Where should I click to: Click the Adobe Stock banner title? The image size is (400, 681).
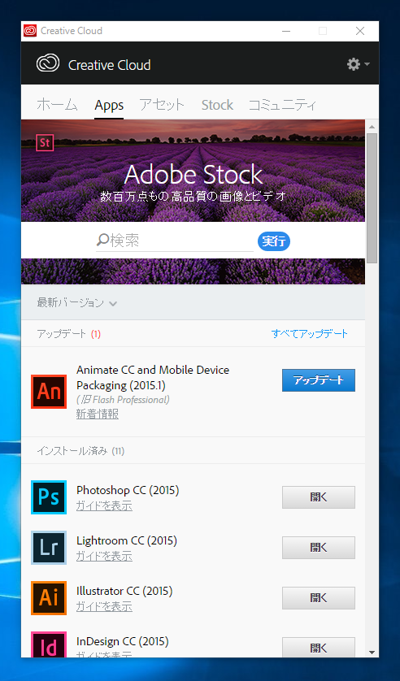tap(193, 175)
